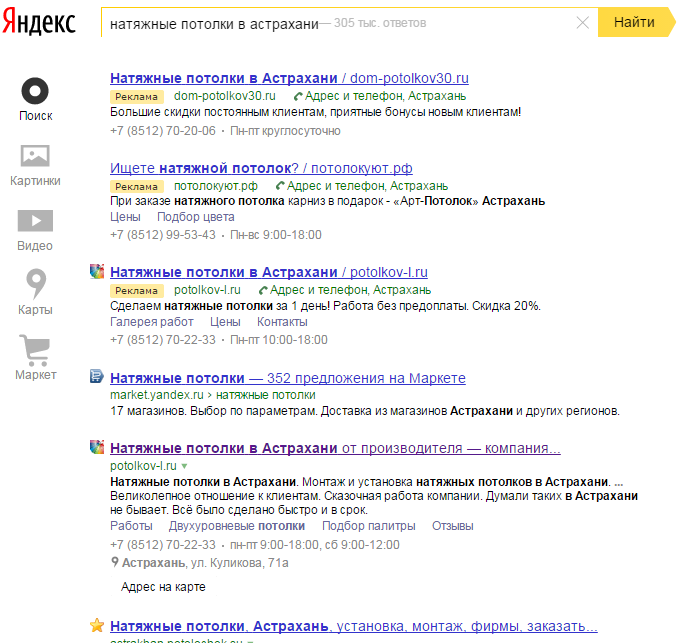This screenshot has width=681, height=643.
Task: Open установка, монтаж, фирмы result title
Action: click(354, 627)
